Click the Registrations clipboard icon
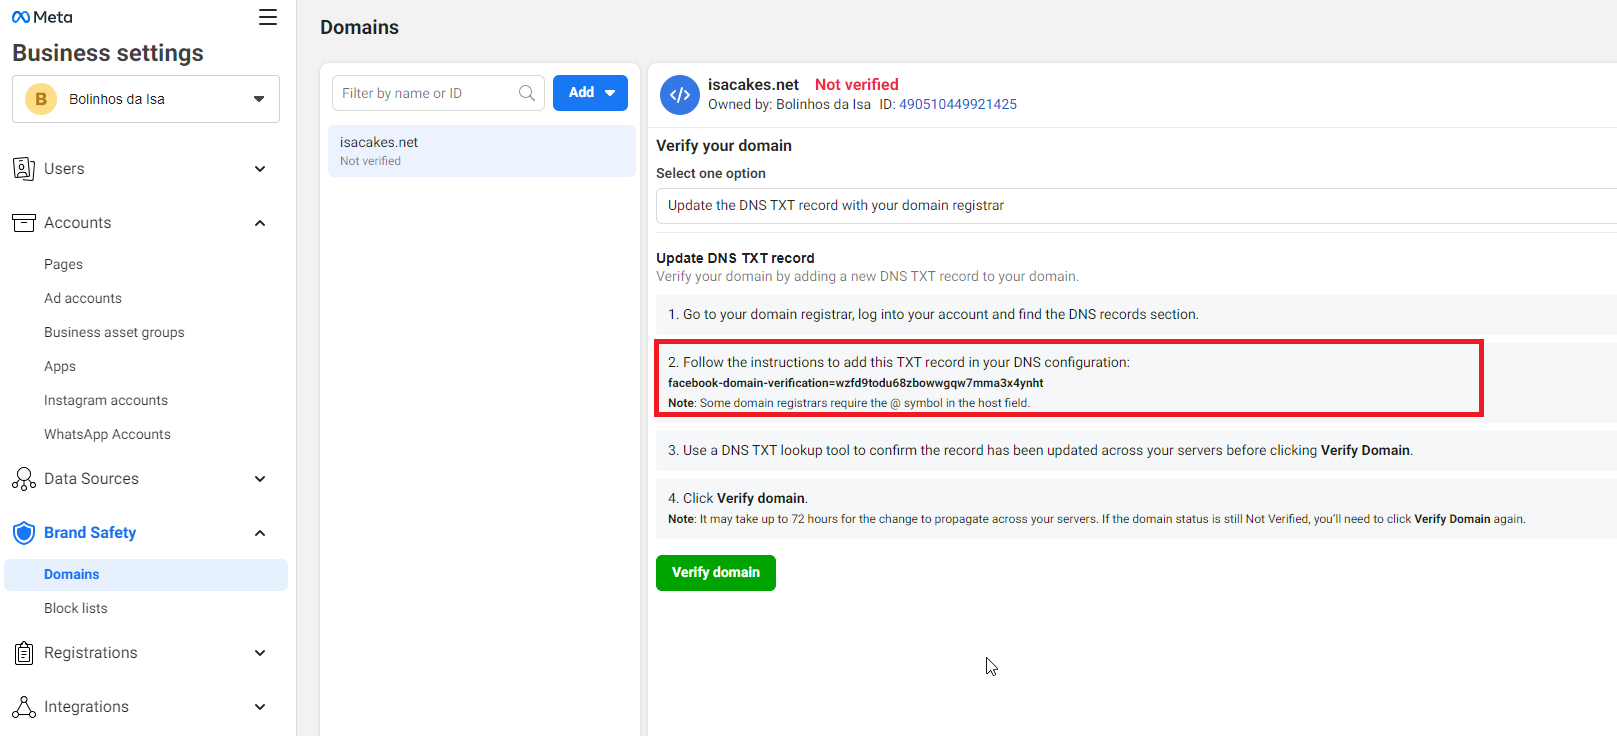Screen dimensions: 1617x736 (24, 653)
